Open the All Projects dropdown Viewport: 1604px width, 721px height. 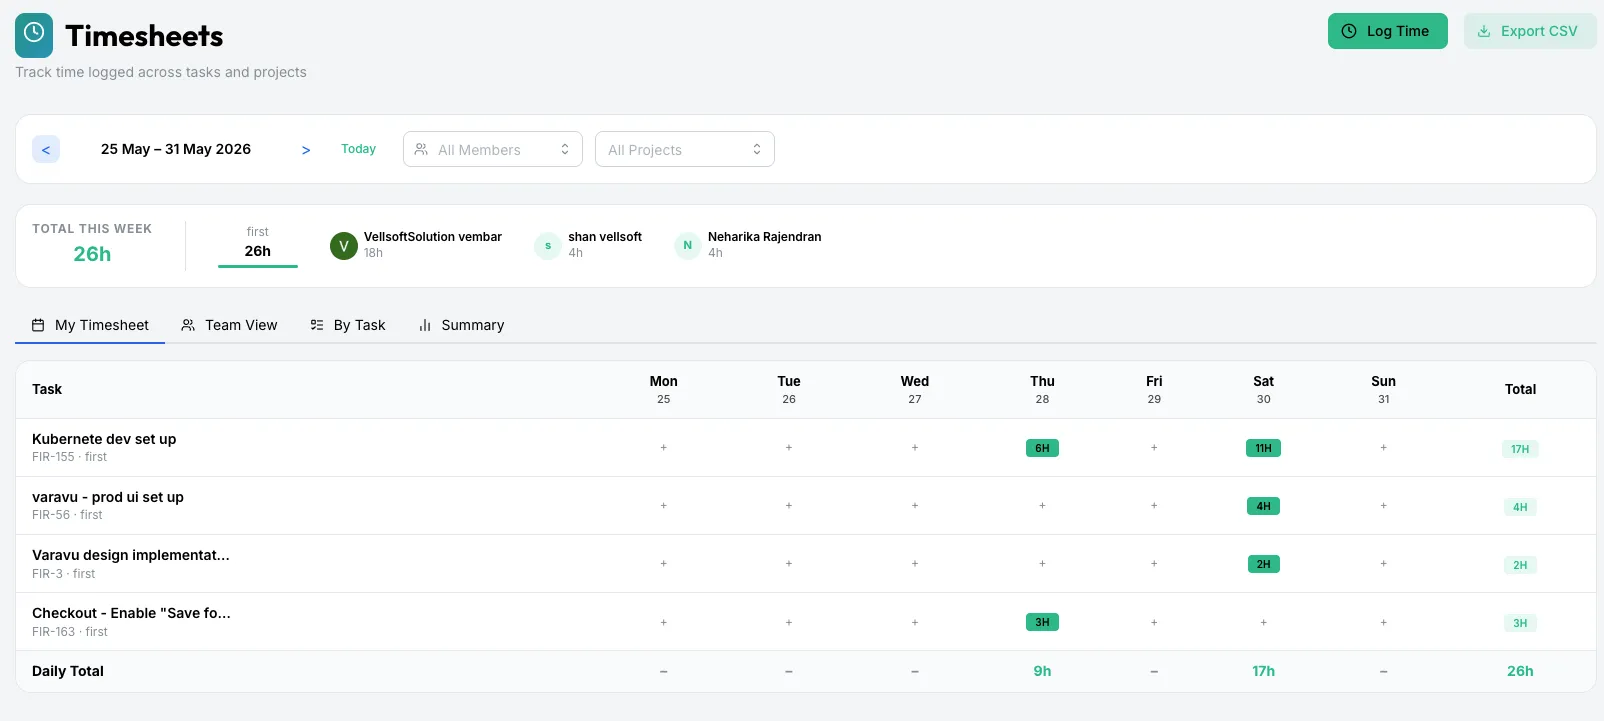coord(685,149)
